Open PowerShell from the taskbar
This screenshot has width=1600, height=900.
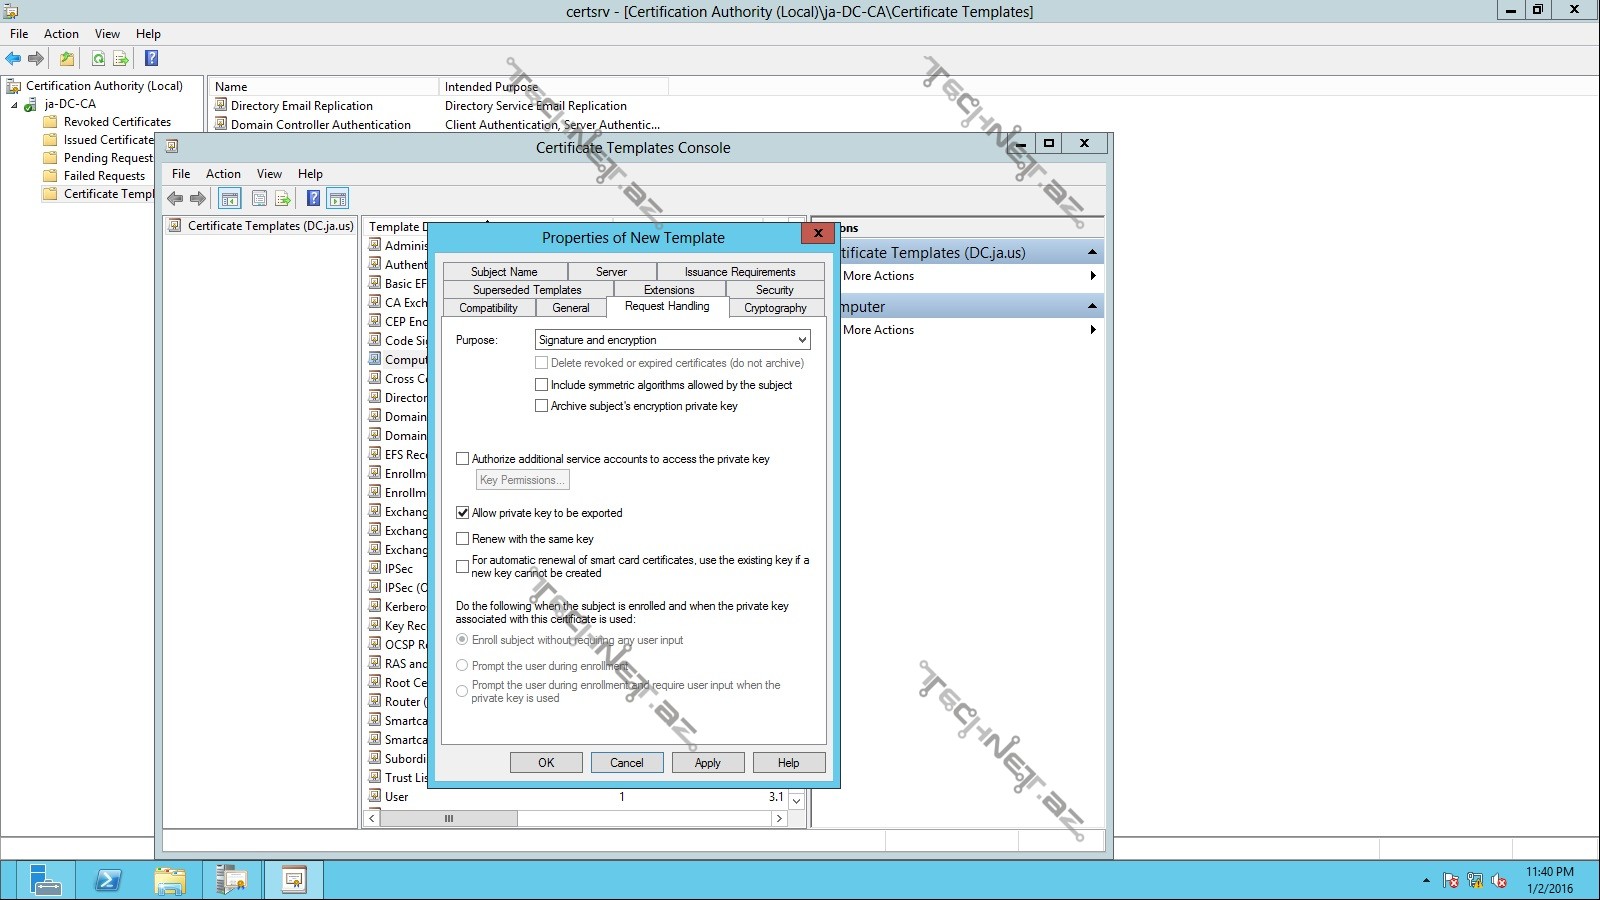[108, 880]
